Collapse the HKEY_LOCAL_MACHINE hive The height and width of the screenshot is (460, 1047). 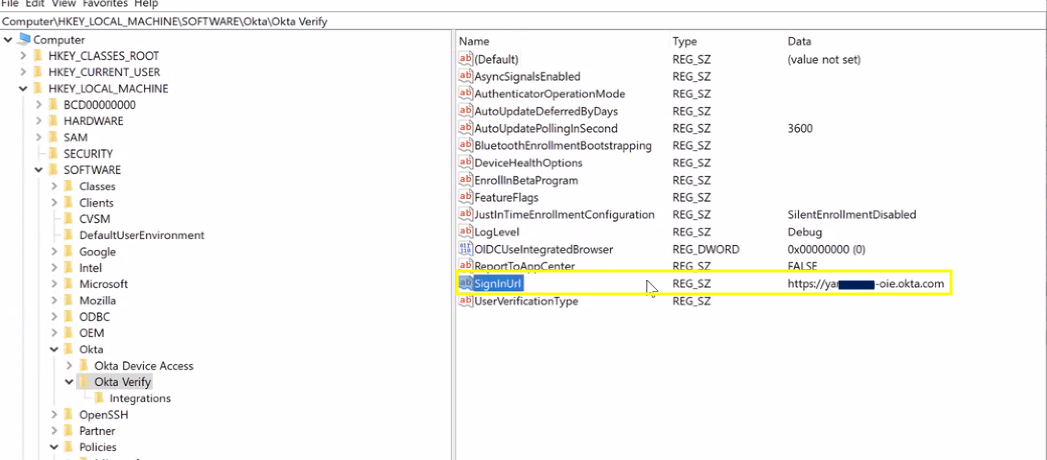click(23, 88)
